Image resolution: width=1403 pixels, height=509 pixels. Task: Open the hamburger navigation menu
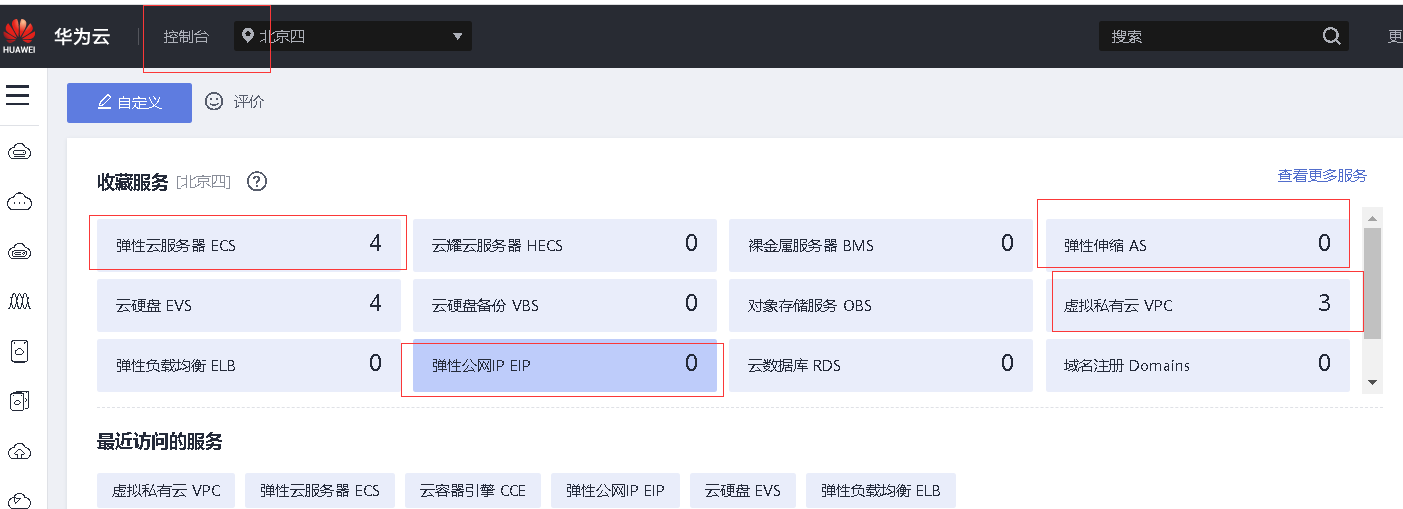click(18, 96)
